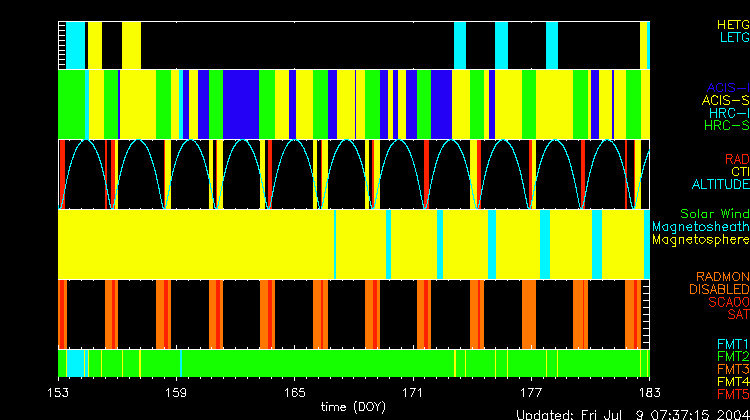Click the ACIS-S legend text
The width and height of the screenshot is (750, 420).
click(725, 100)
